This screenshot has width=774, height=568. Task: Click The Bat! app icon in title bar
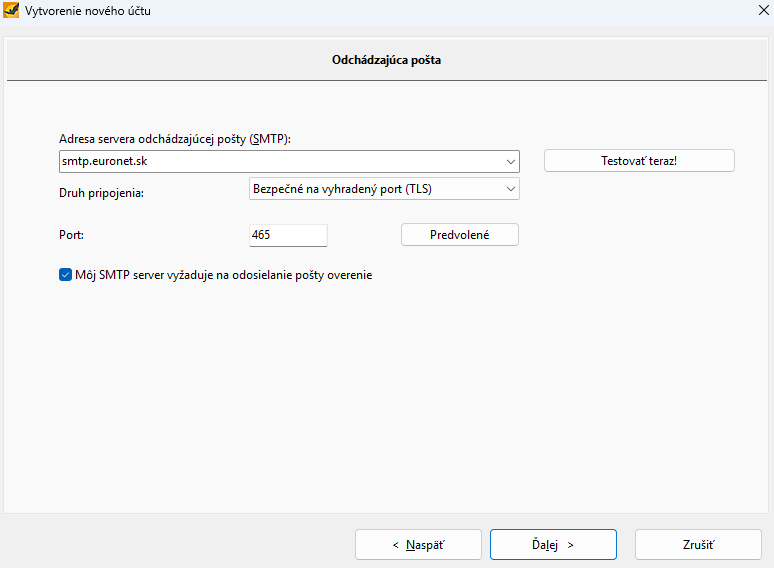point(11,10)
